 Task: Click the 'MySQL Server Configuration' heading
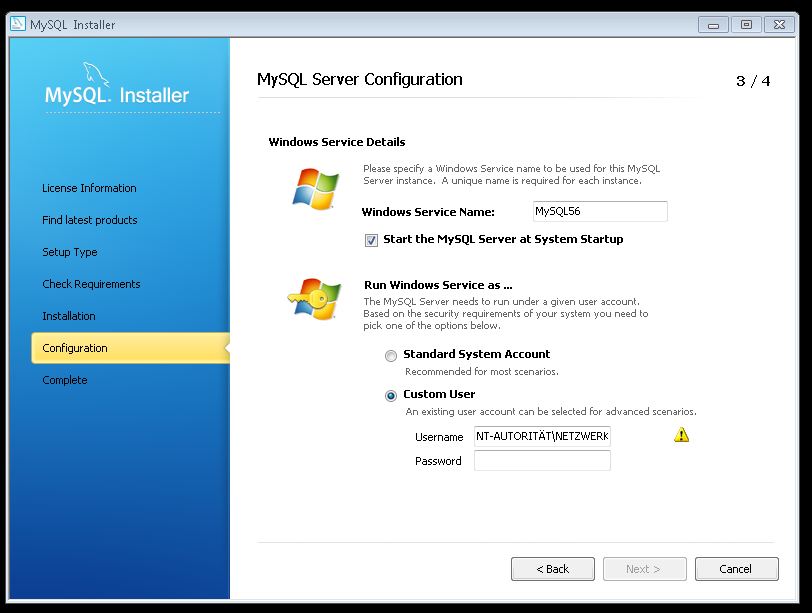tap(360, 79)
